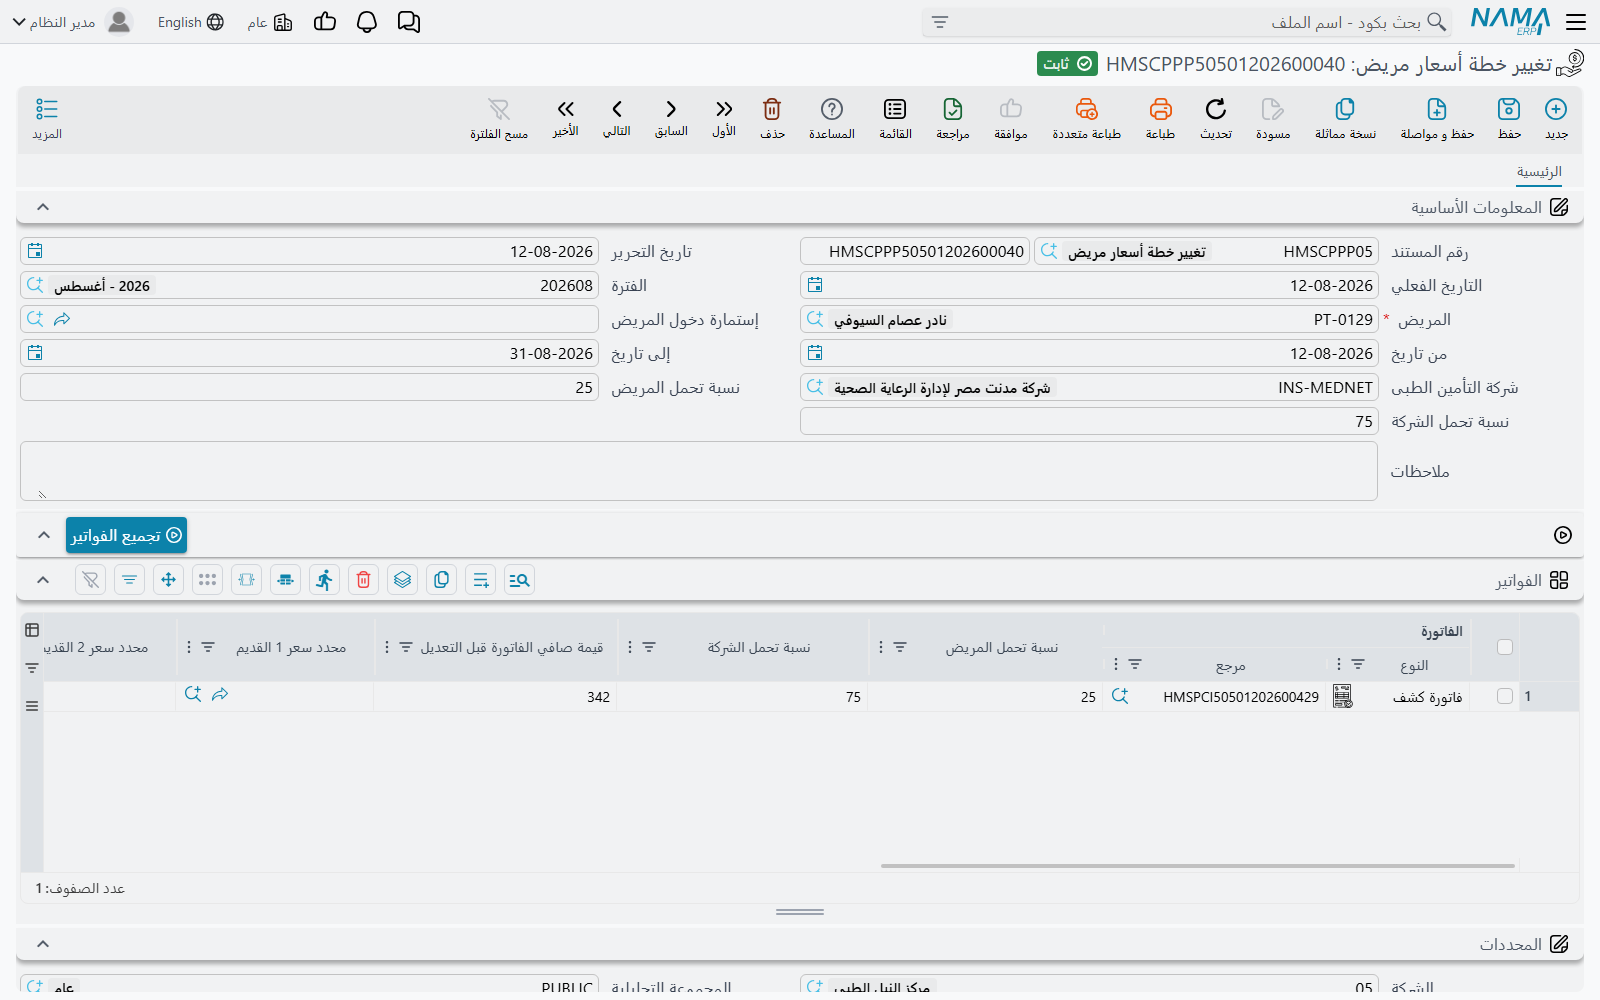Open the المزيد (More) menu icon

pos(47,109)
